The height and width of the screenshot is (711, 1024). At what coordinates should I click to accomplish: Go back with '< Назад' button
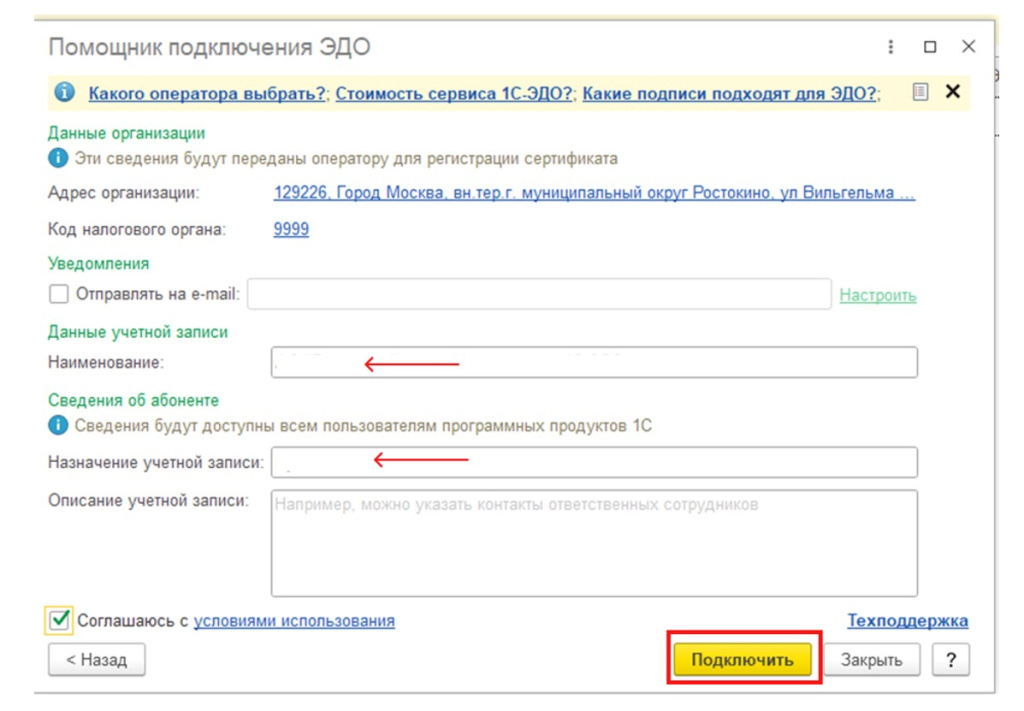(x=97, y=659)
